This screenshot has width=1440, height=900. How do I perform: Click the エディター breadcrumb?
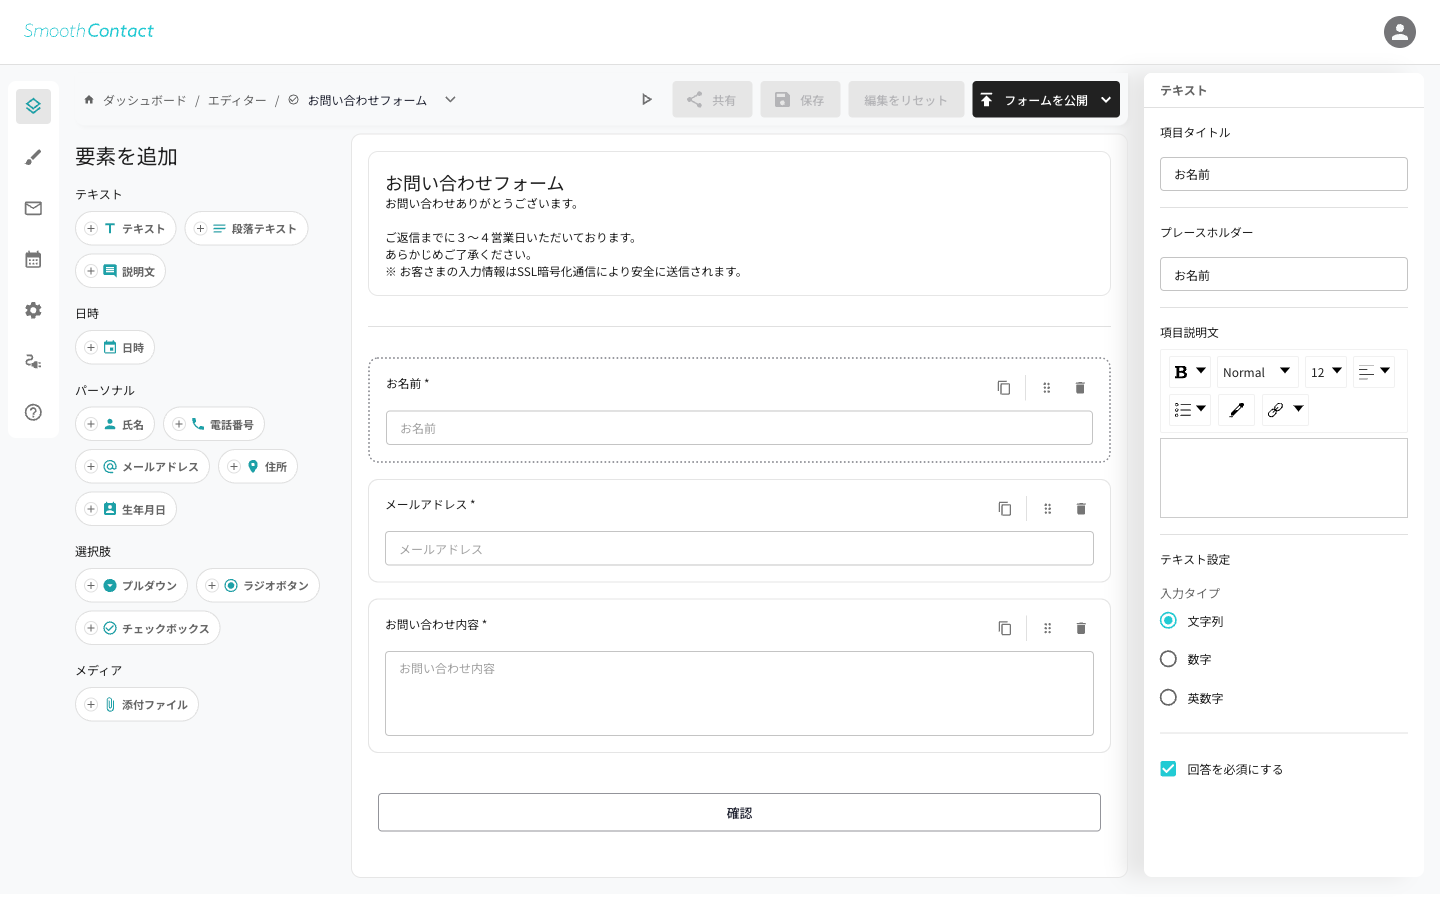(237, 101)
